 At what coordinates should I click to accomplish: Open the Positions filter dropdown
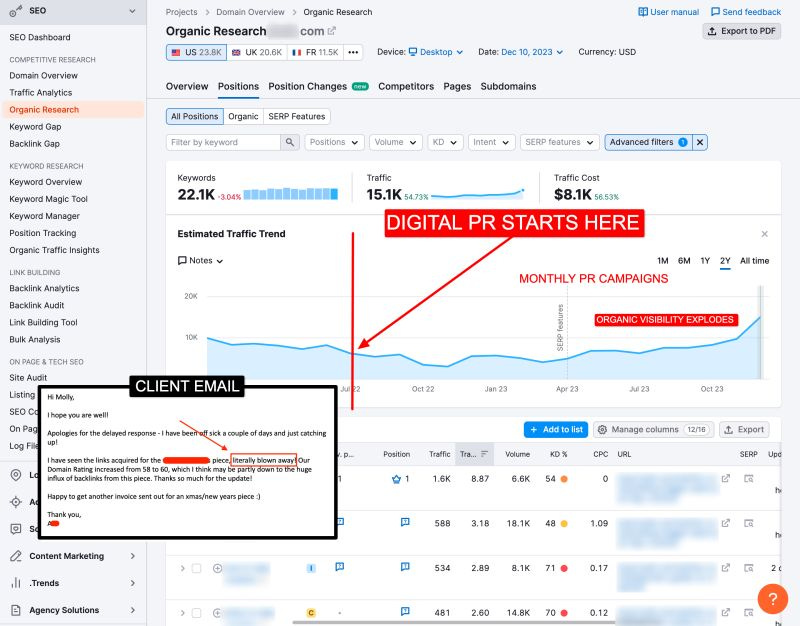point(334,142)
